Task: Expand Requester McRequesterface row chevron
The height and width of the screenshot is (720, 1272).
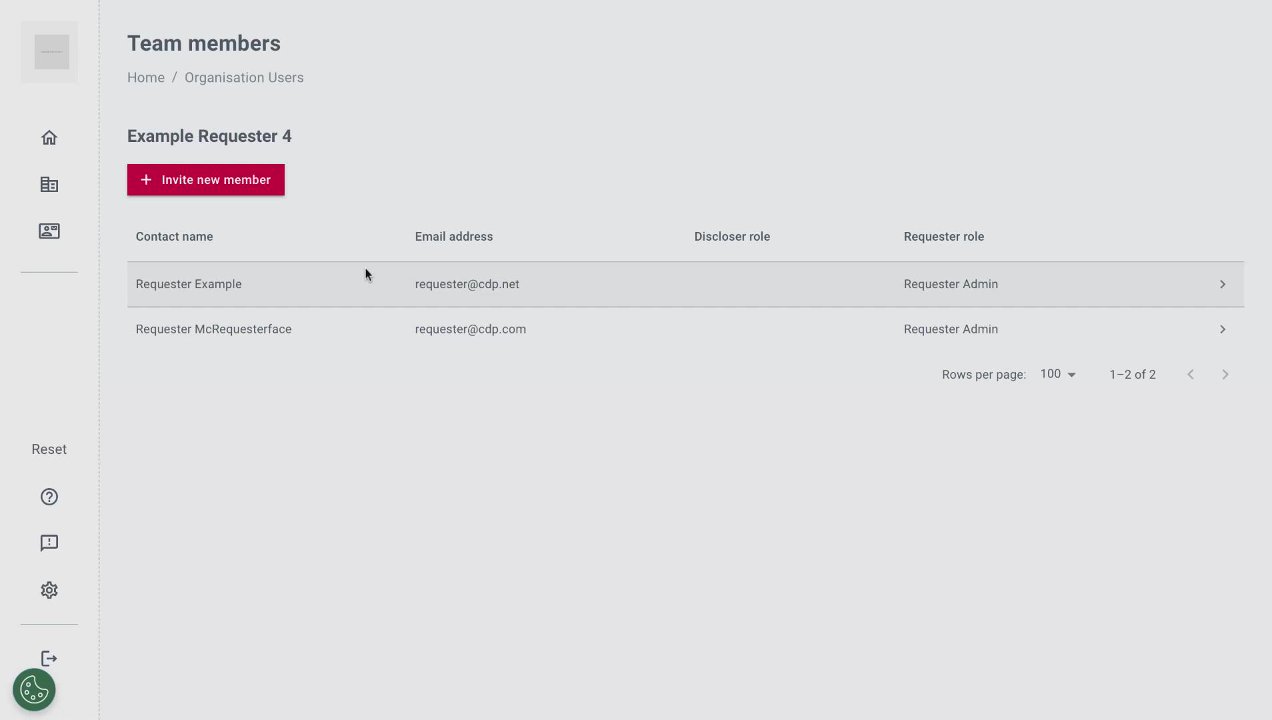Action: (x=1222, y=329)
